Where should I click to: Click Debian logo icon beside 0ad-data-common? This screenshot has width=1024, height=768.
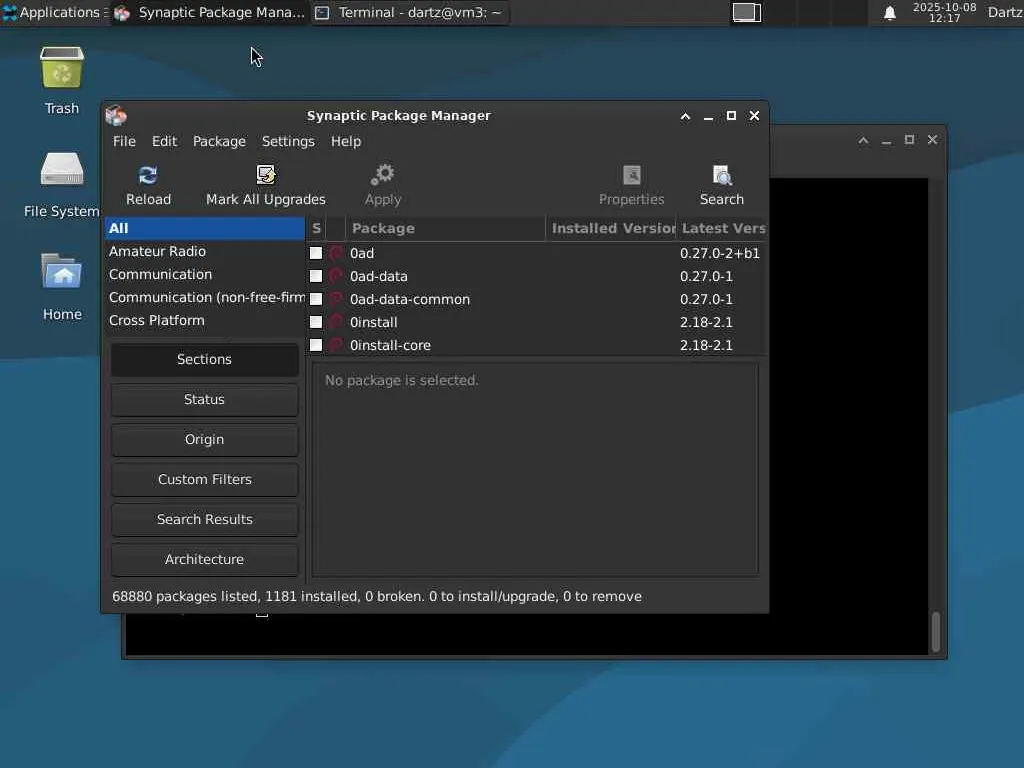pyautogui.click(x=336, y=299)
